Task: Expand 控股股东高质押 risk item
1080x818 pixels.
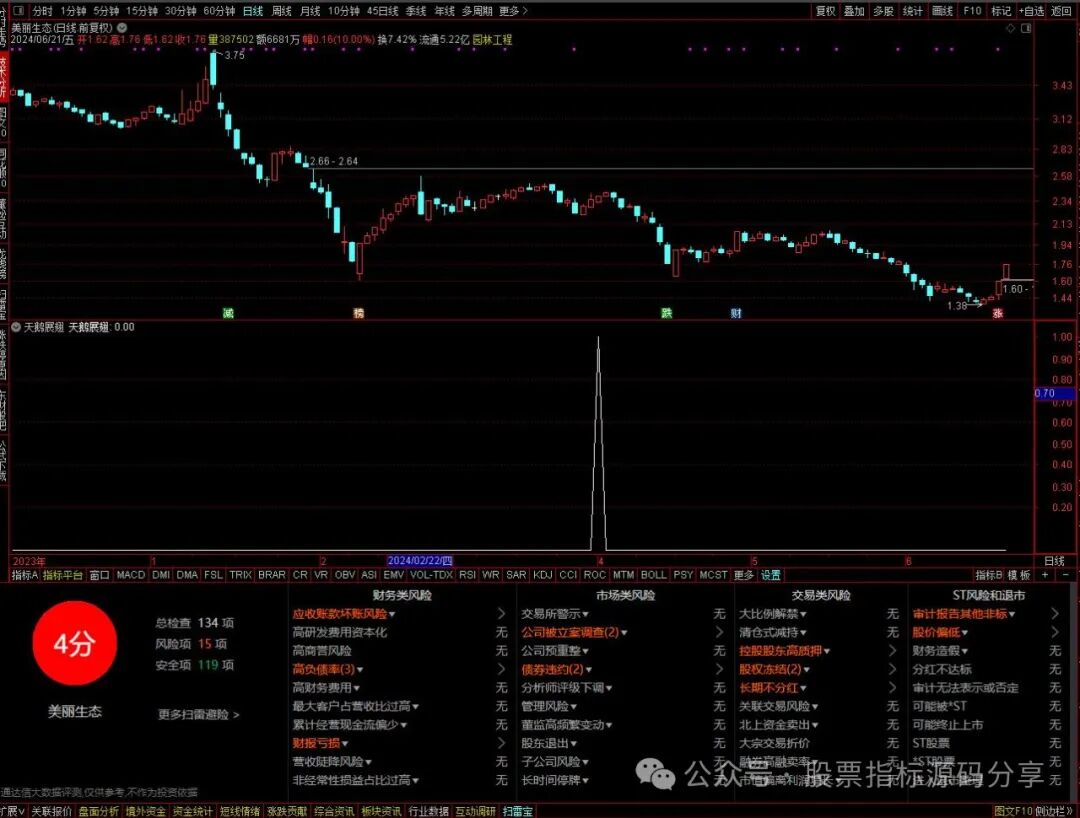Action: [x=784, y=651]
